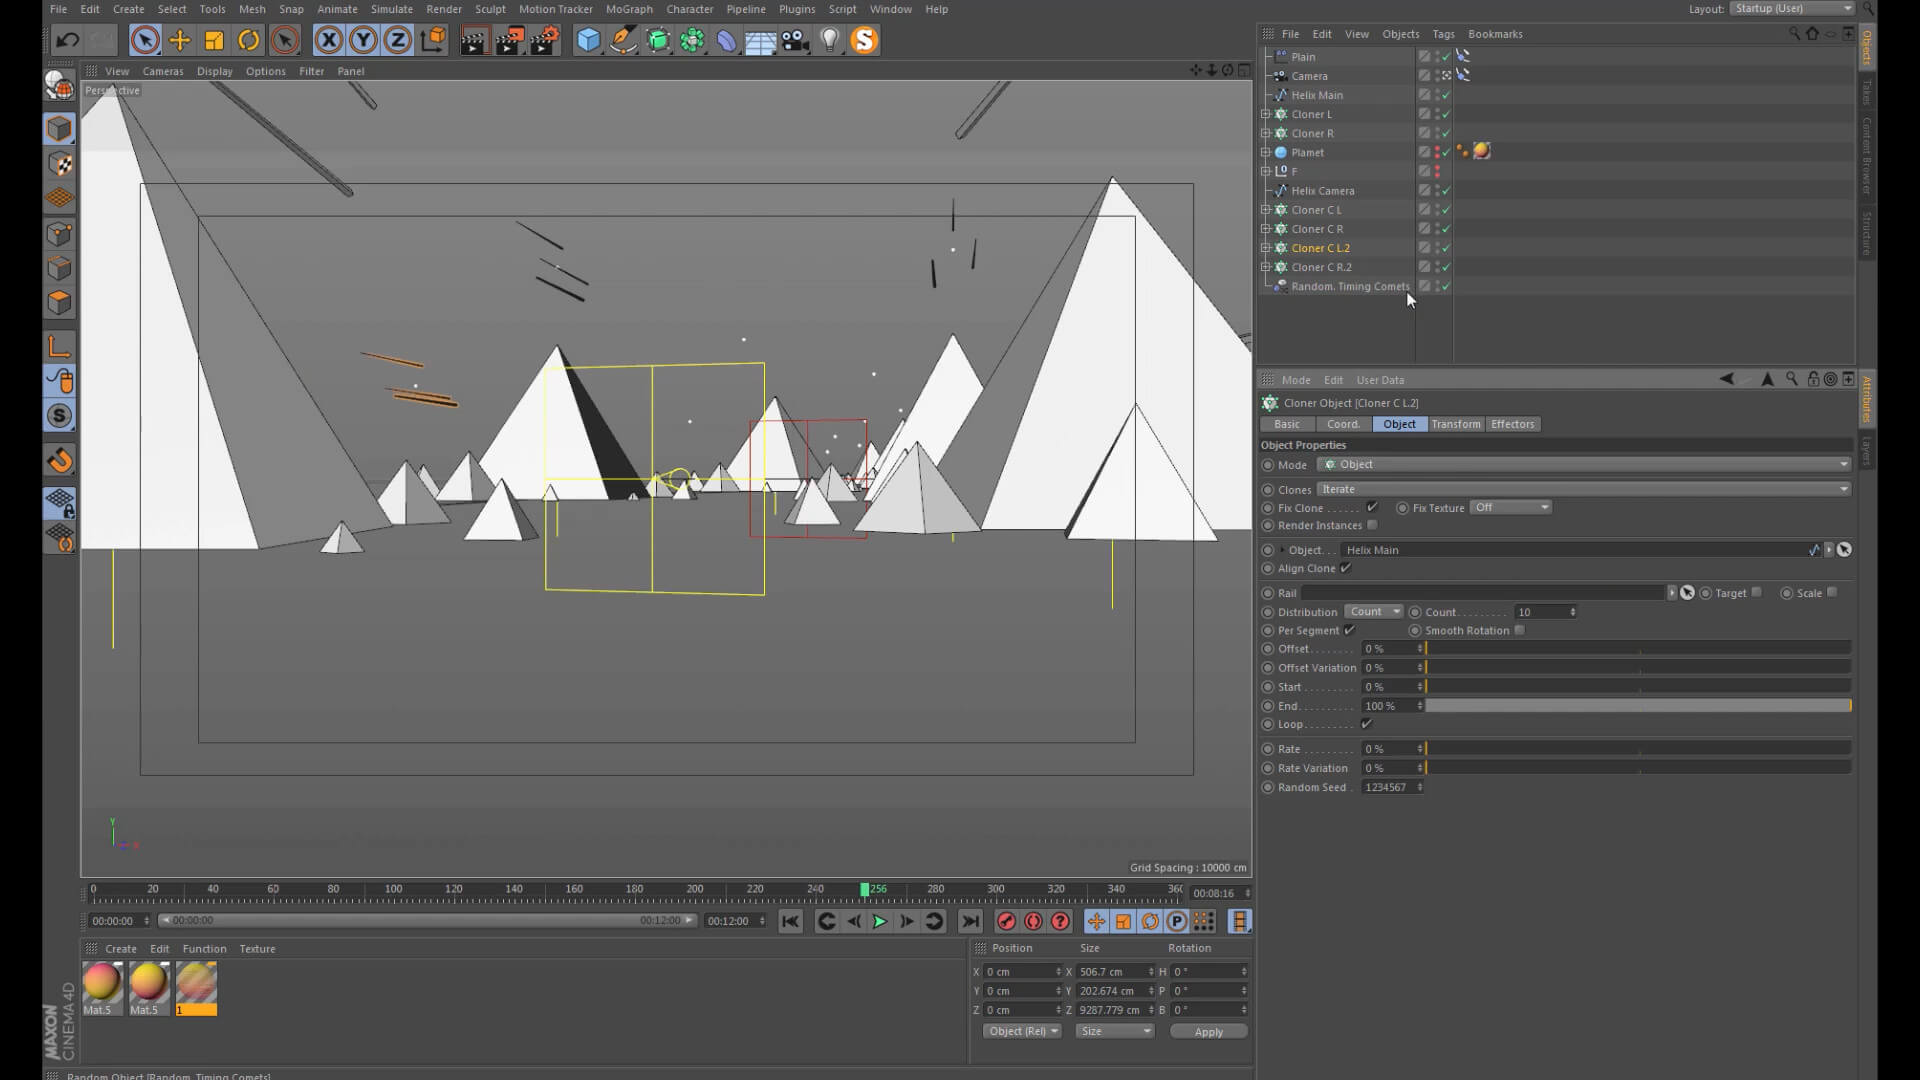Select the Rotate tool icon
Image resolution: width=1920 pixels, height=1080 pixels.
coord(248,40)
